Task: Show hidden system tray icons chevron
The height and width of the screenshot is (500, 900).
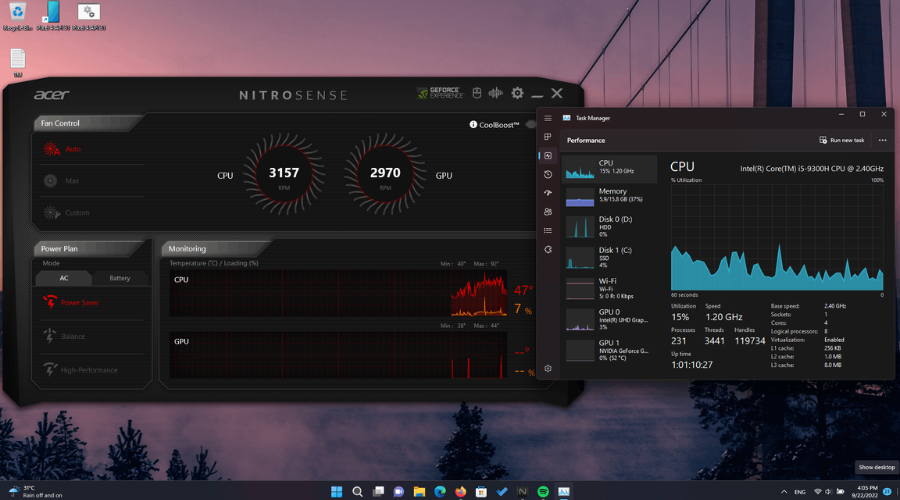Action: pyautogui.click(x=784, y=492)
